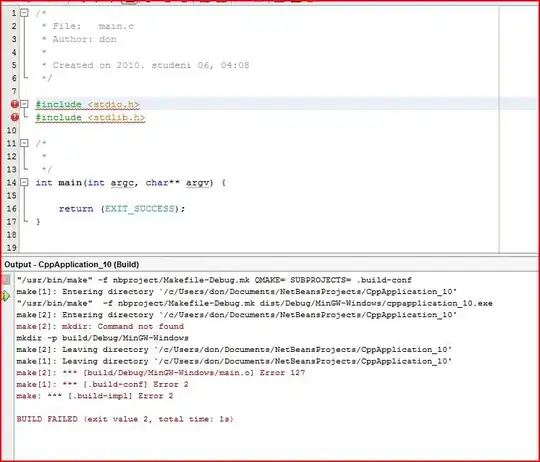Screen dimensions: 540x462
Task: Click the '[.build-impl] Error 2' output line
Action: [x=95, y=396]
